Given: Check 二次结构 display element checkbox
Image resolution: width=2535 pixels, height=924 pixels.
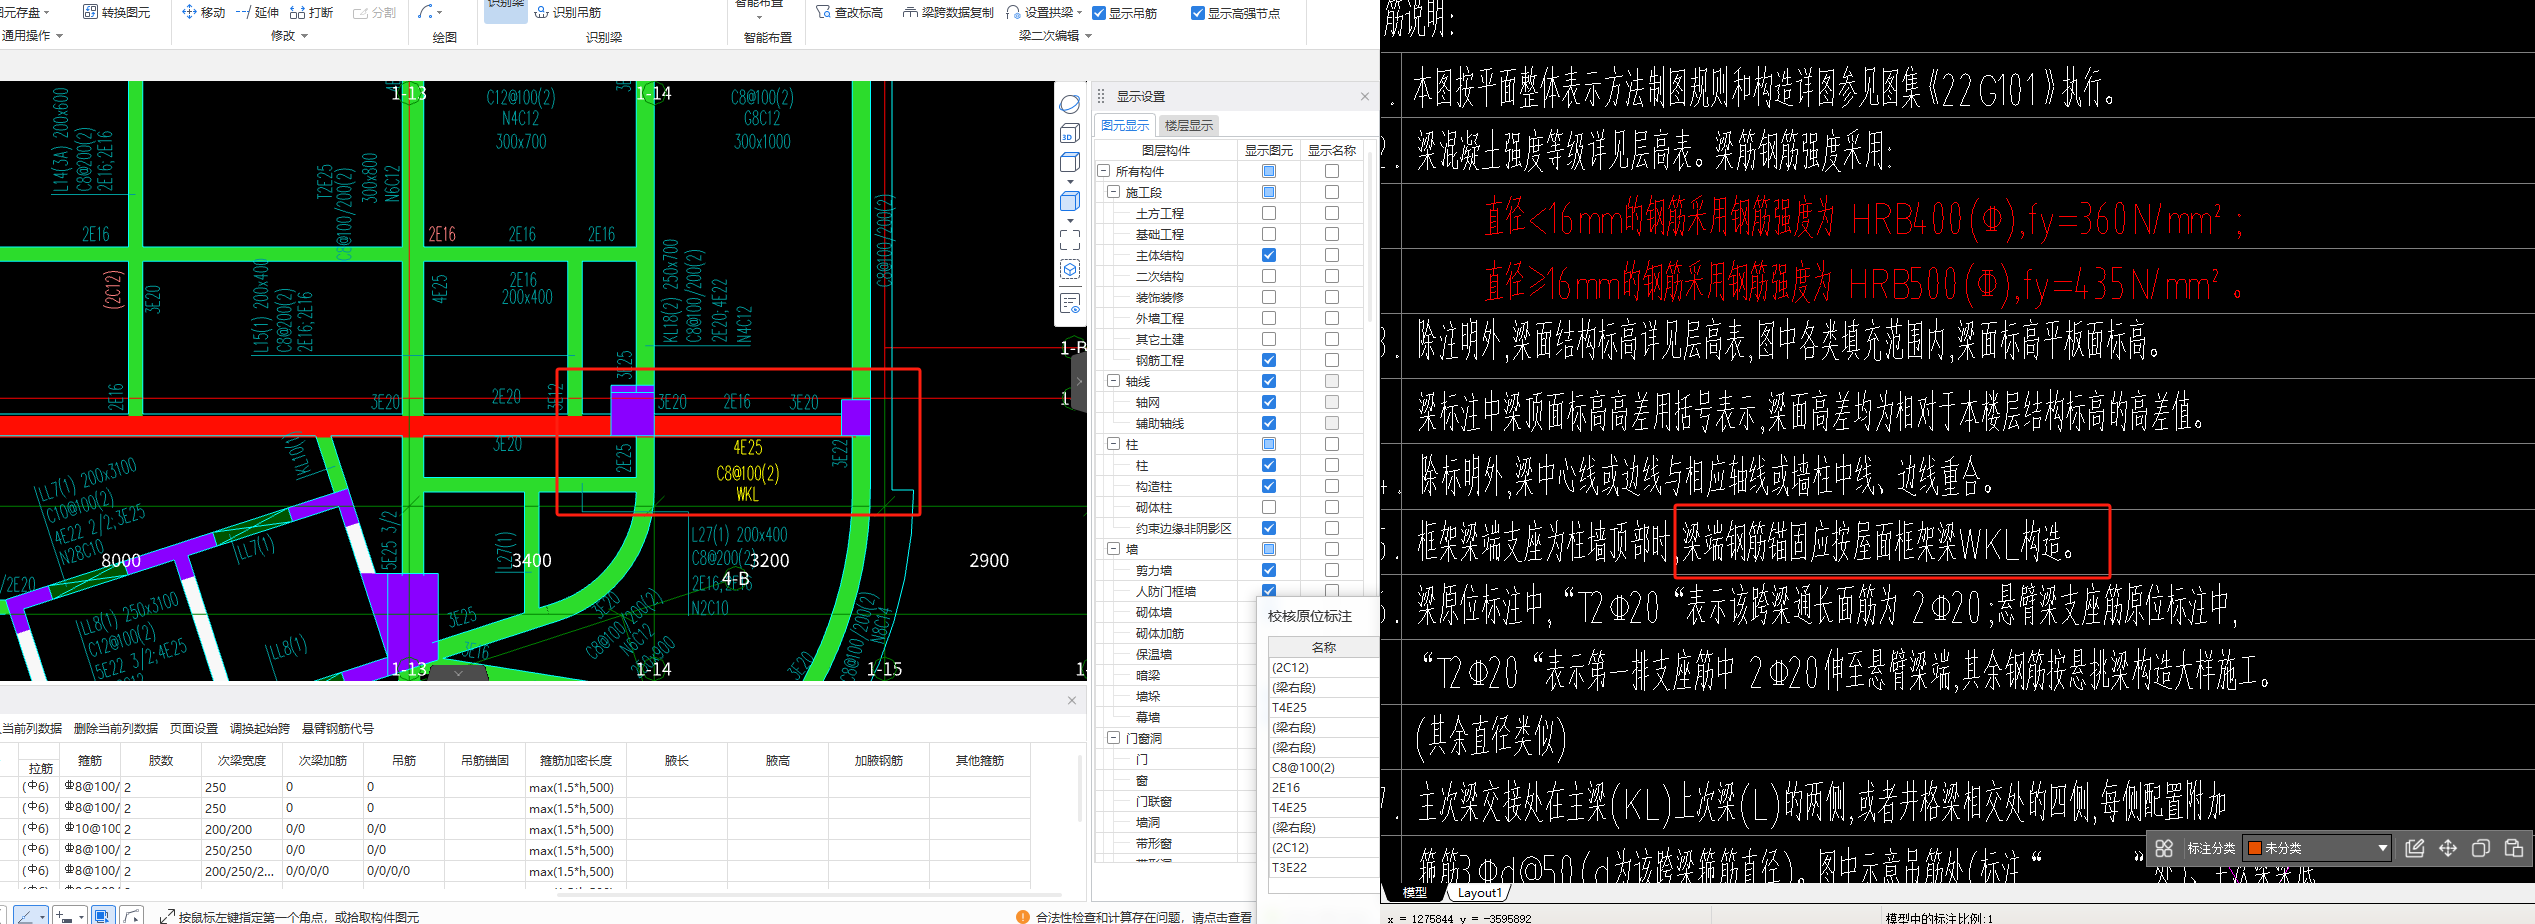Looking at the screenshot, I should coord(1269,276).
